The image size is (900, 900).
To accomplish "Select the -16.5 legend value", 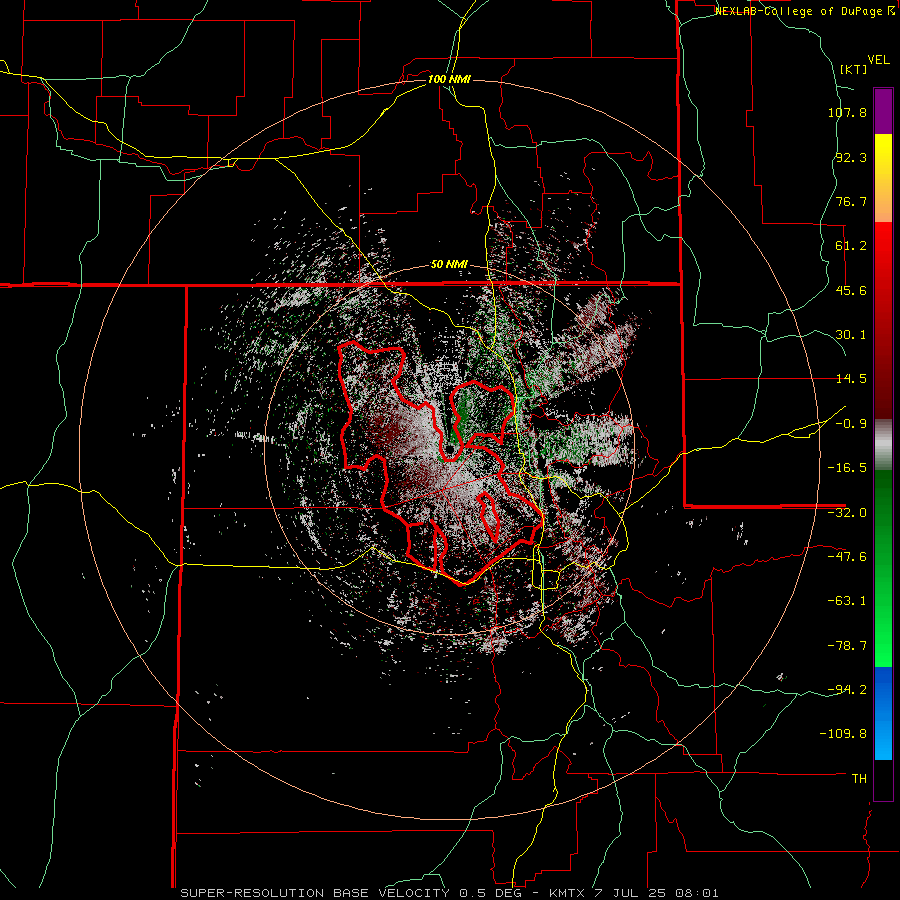I will [847, 468].
